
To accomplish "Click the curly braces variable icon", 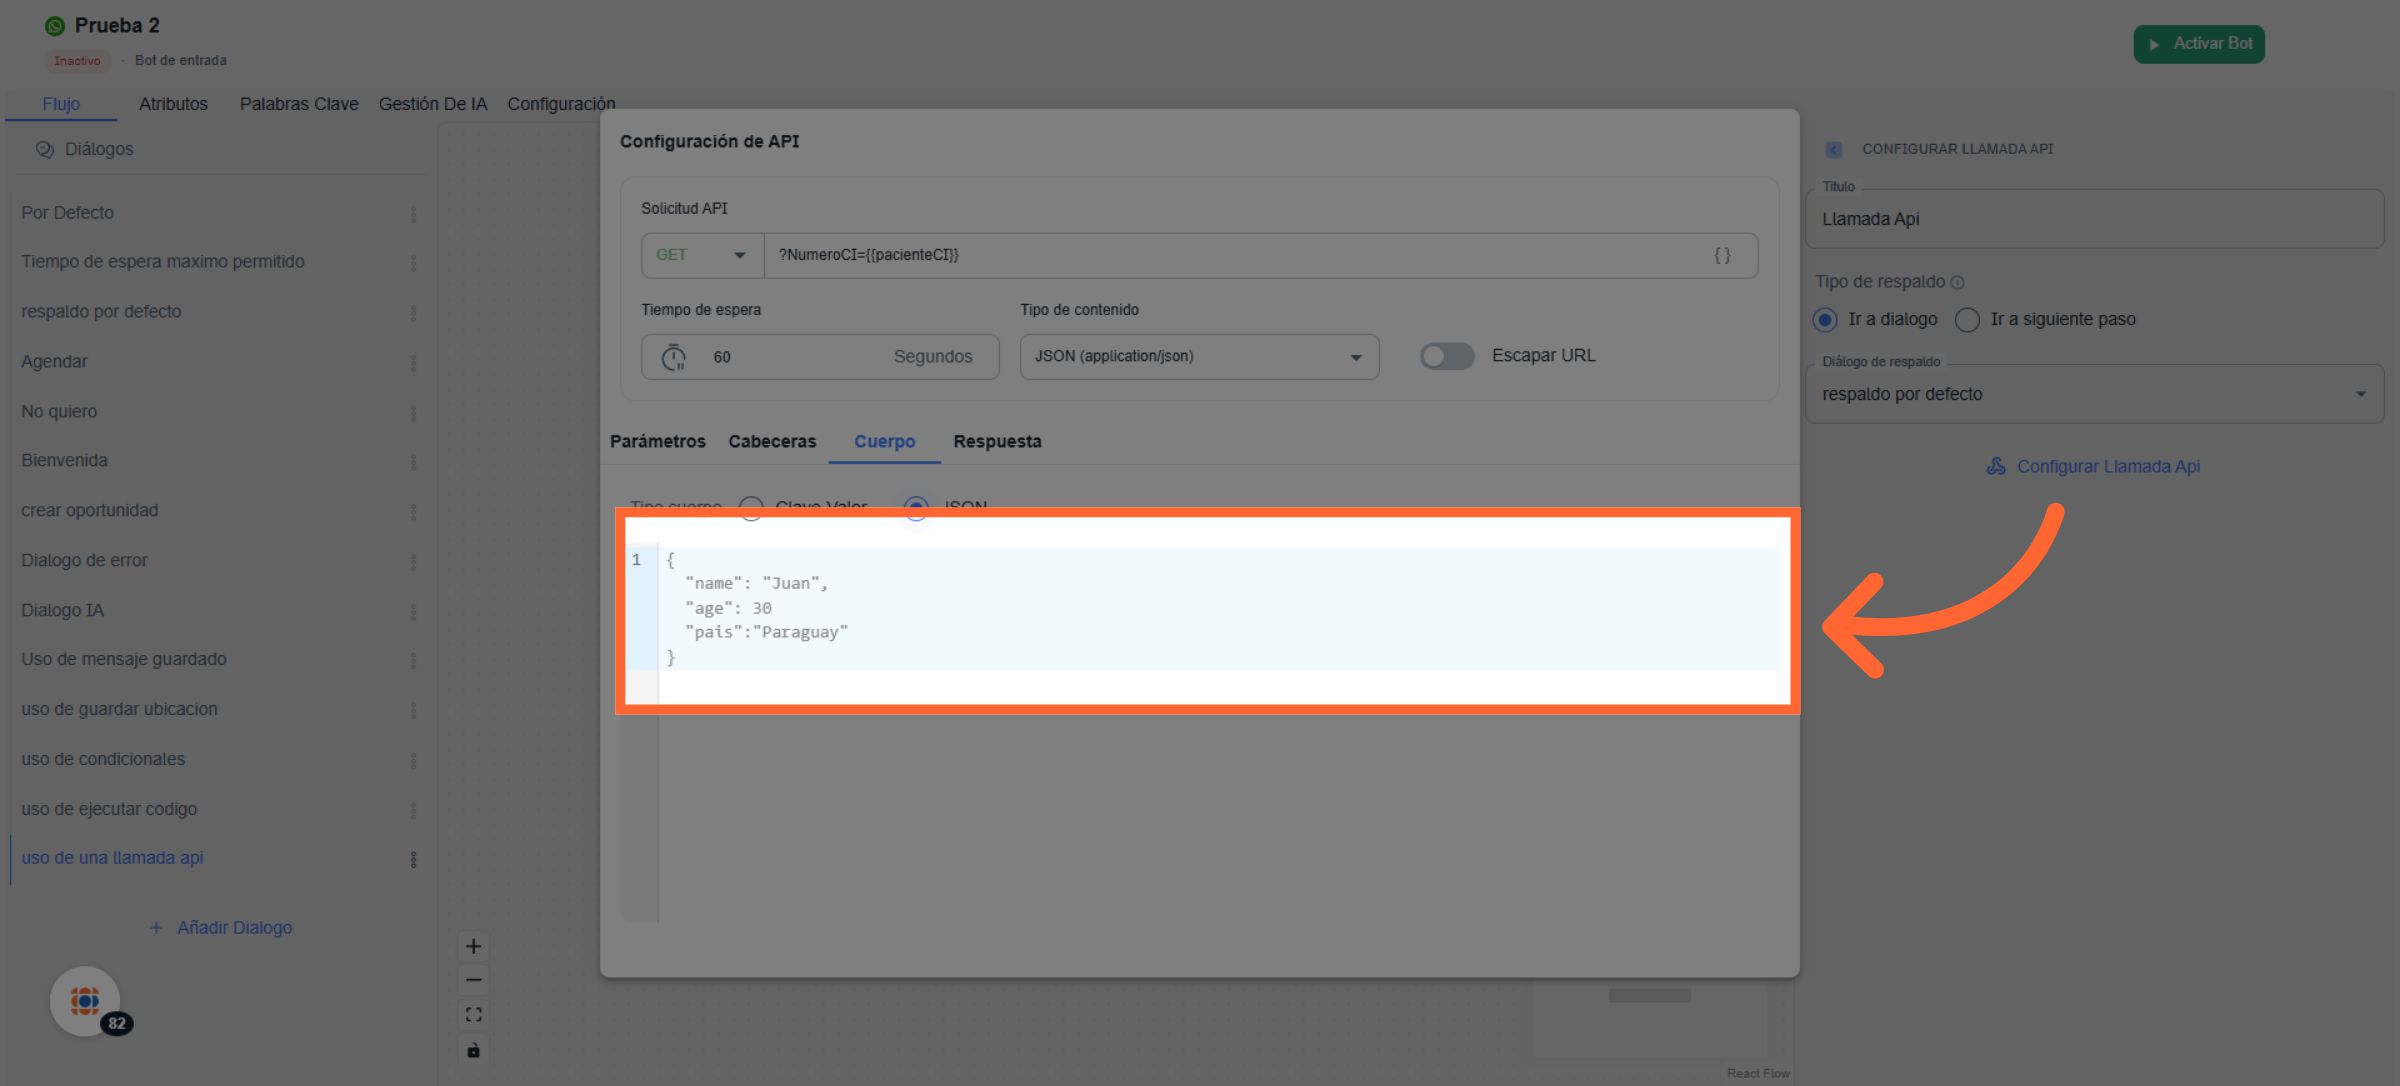I will [x=1722, y=255].
